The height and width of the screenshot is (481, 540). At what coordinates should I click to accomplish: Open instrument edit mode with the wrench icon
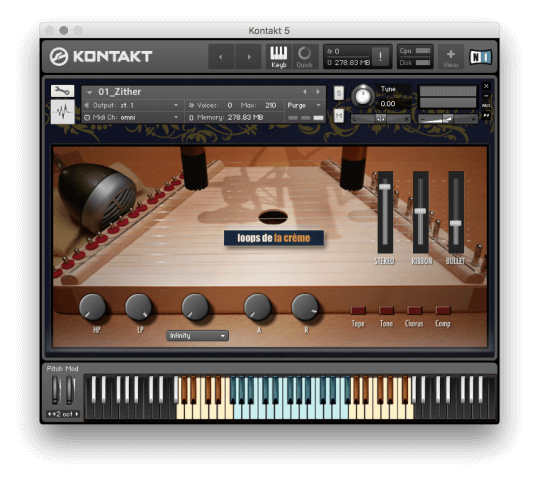pyautogui.click(x=62, y=91)
